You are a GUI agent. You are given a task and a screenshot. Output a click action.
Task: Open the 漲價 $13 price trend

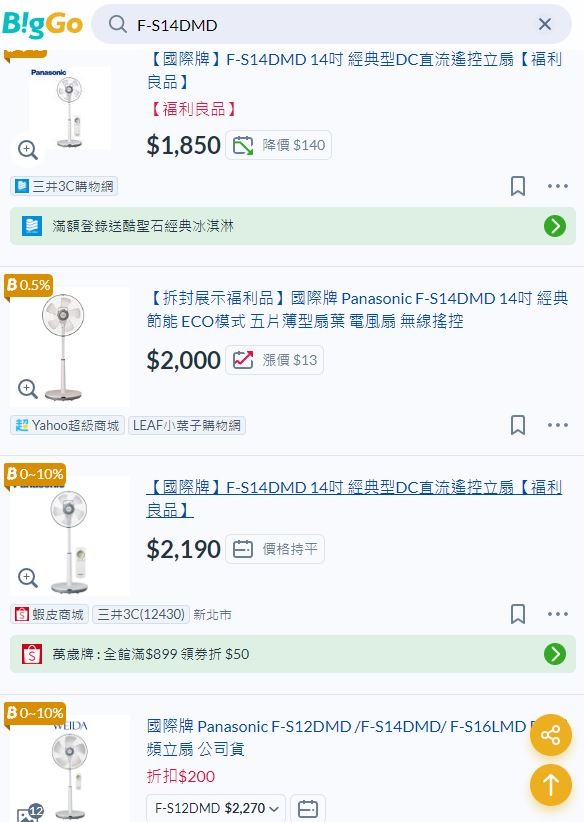[x=275, y=360]
